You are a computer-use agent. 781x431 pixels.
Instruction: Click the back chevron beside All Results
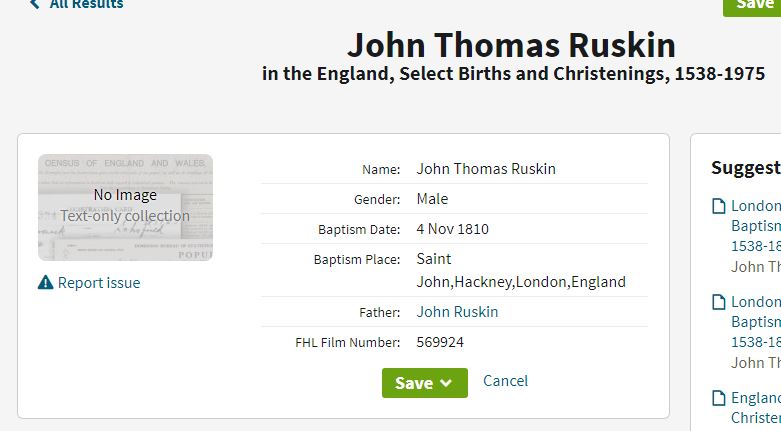tap(34, 4)
